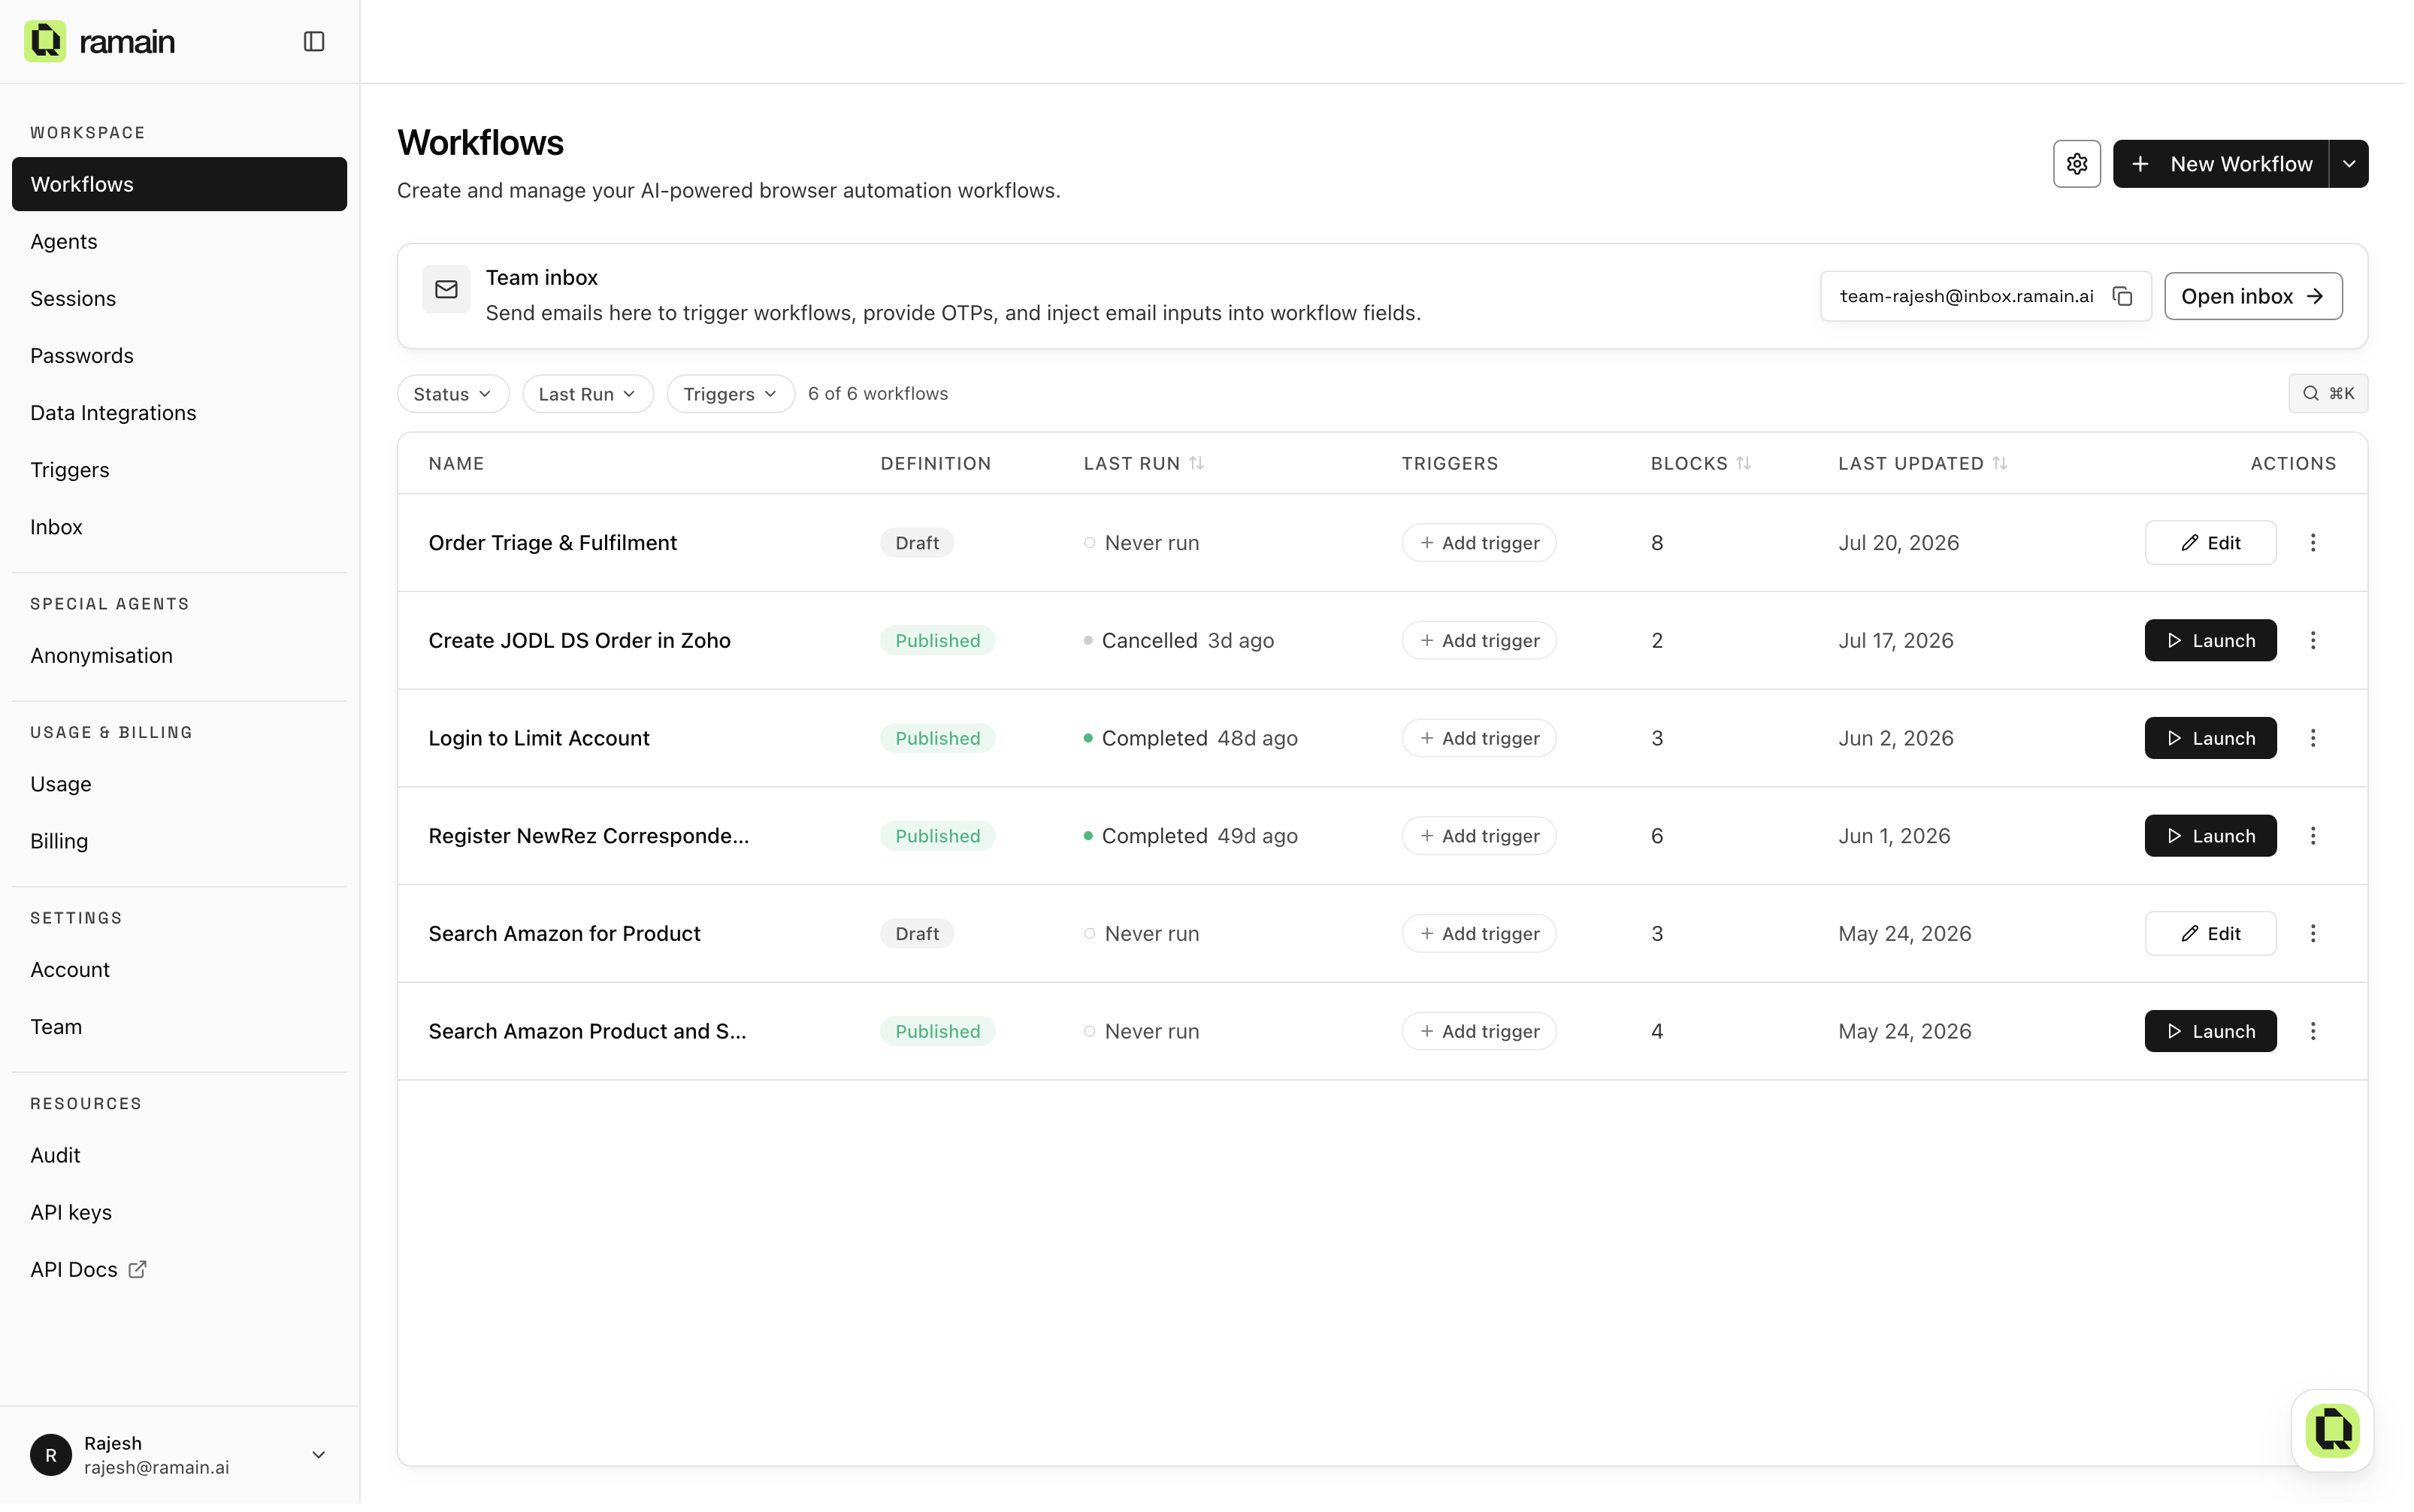Add trigger to Create JODL DS Order
The height and width of the screenshot is (1512, 2414).
click(1479, 641)
